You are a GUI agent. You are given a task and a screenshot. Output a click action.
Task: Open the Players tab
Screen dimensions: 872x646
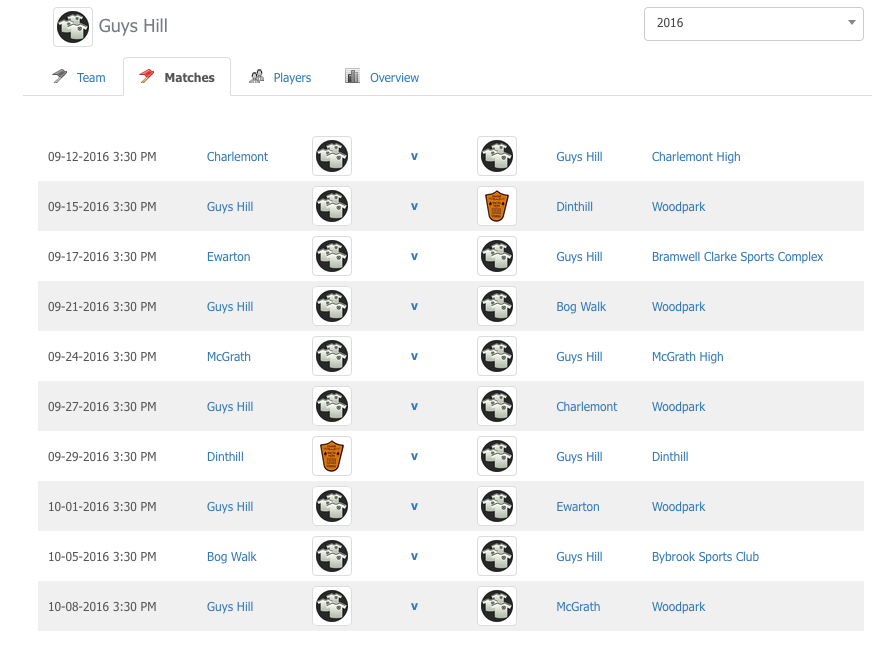(280, 77)
